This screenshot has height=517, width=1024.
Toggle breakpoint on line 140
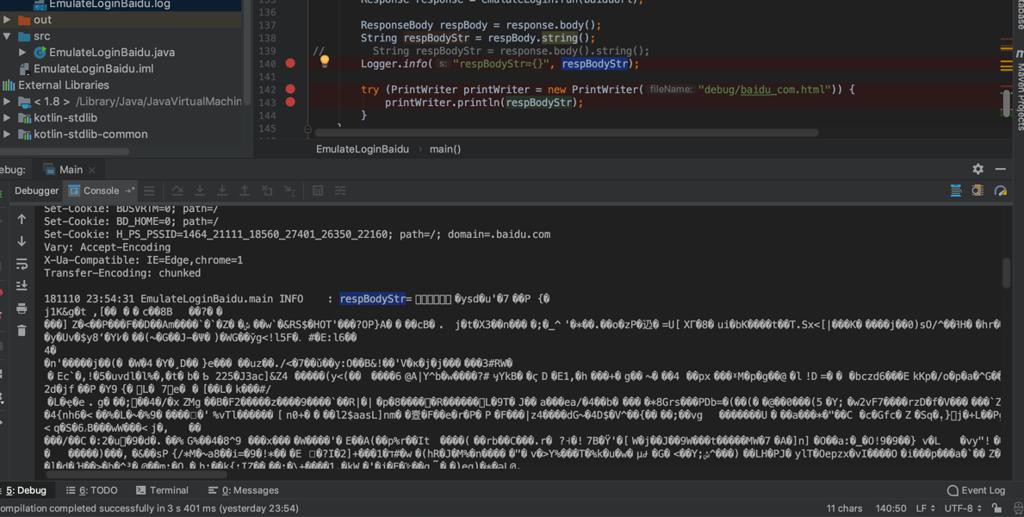290,63
